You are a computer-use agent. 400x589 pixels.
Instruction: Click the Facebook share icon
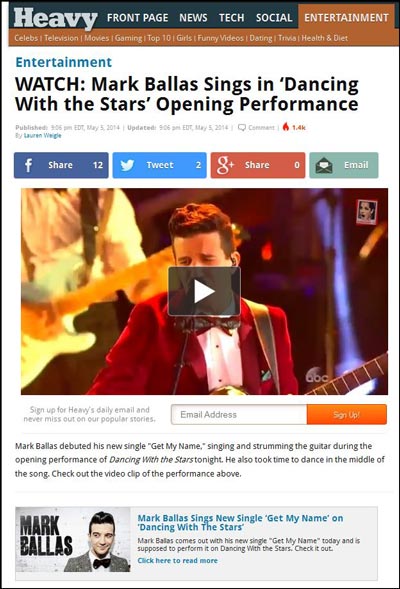pos(28,165)
